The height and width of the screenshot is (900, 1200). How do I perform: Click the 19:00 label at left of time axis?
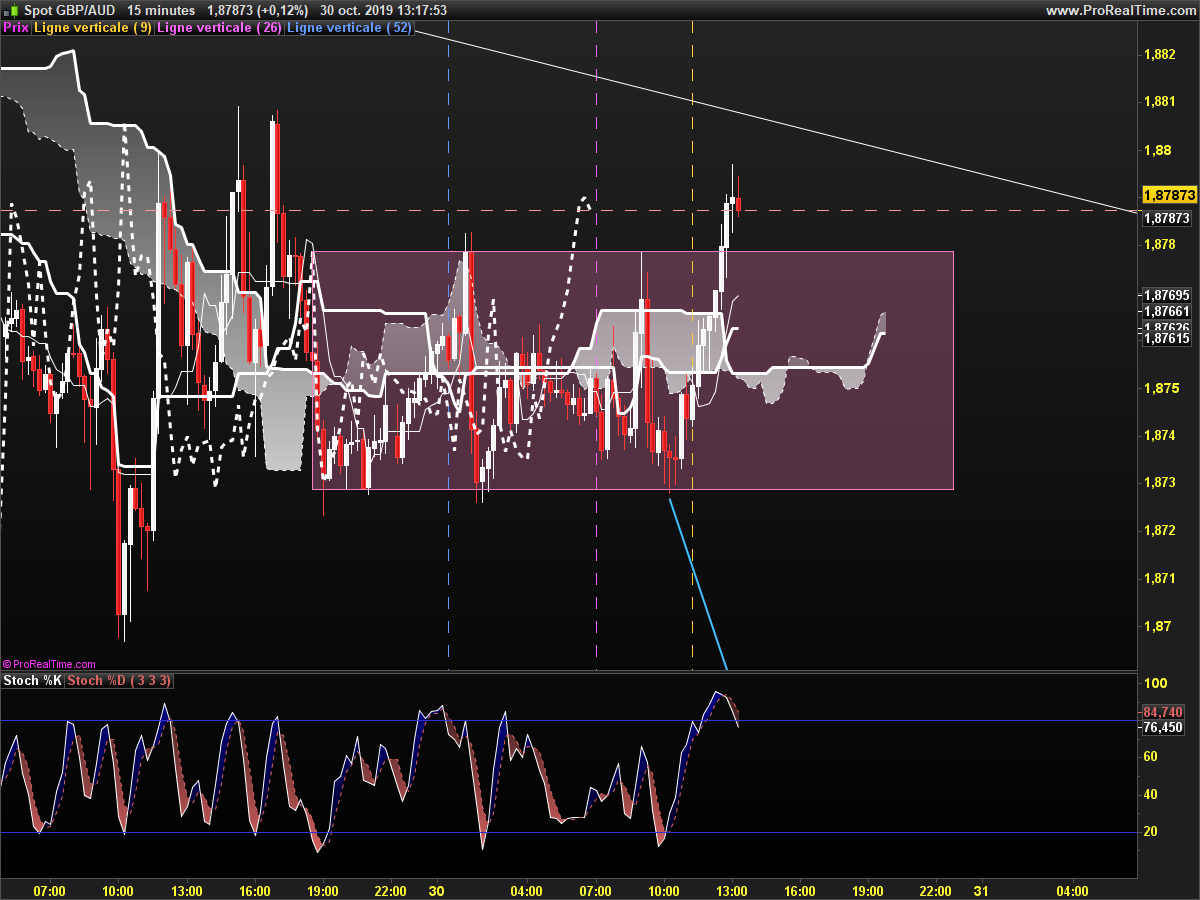click(323, 890)
